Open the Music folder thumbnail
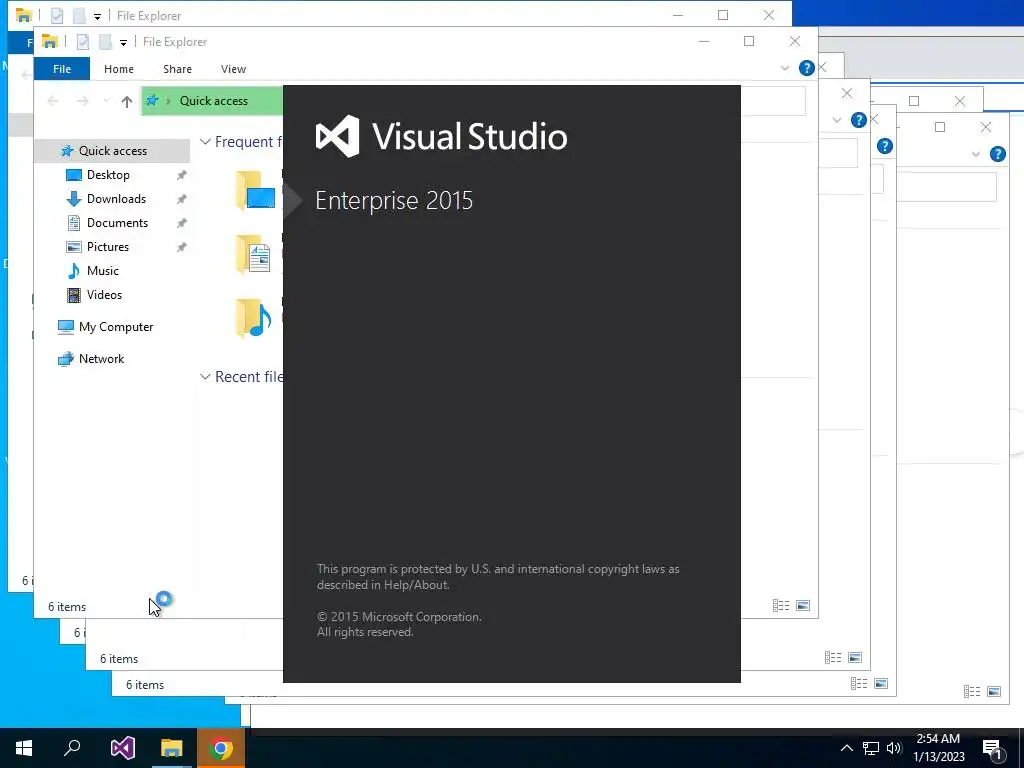 coord(253,318)
